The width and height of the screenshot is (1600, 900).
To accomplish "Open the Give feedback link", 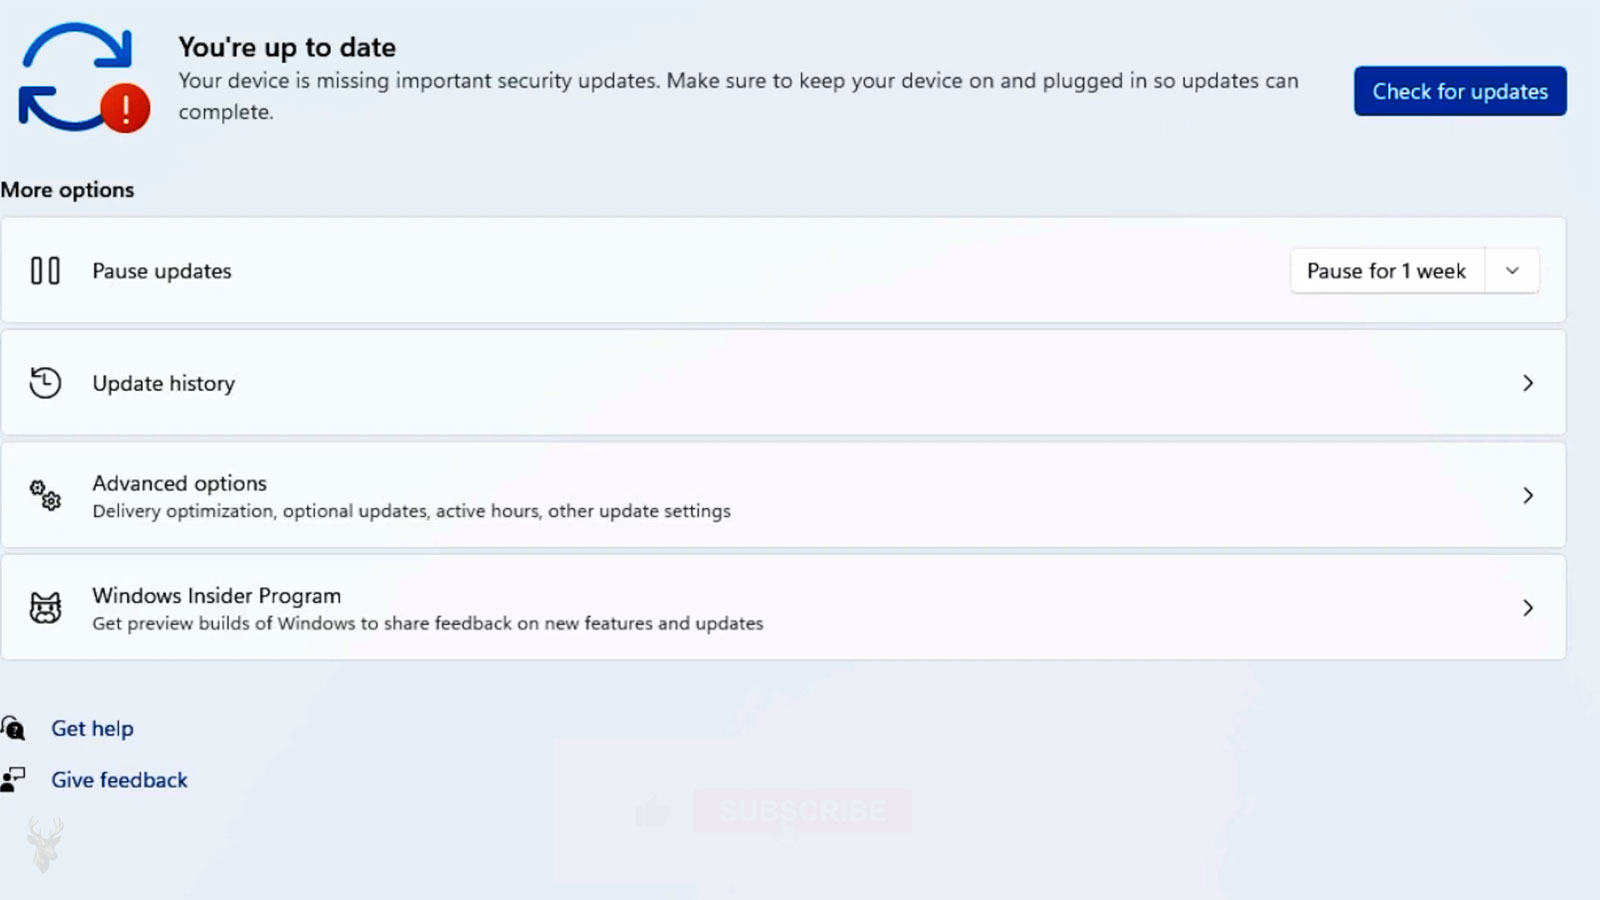I will pyautogui.click(x=119, y=779).
